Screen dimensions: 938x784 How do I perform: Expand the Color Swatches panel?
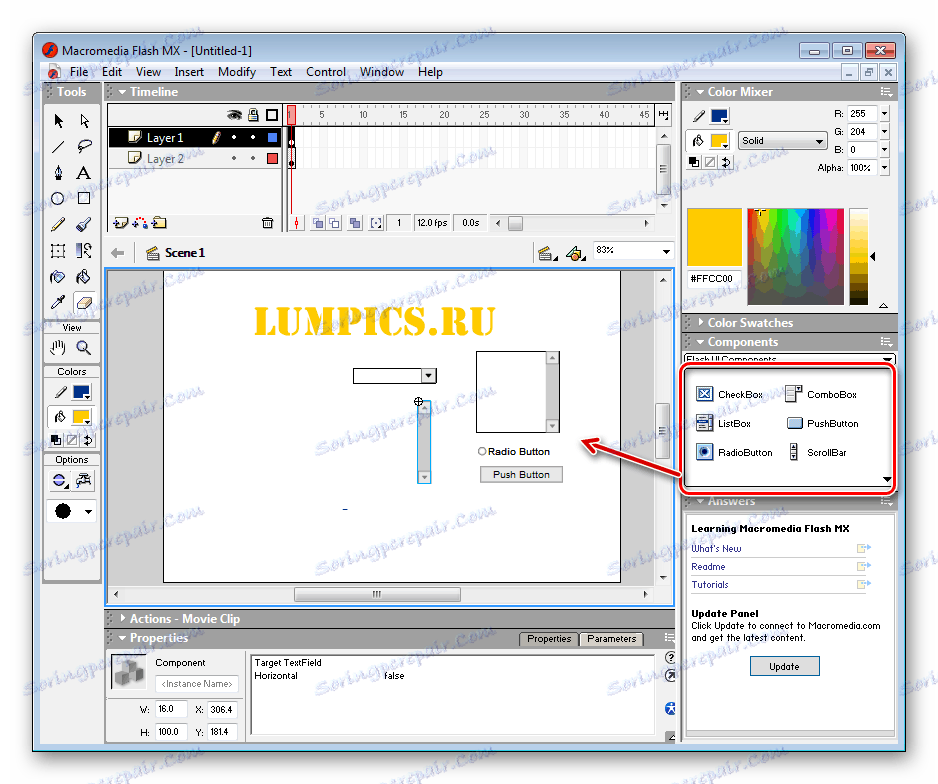(x=701, y=322)
